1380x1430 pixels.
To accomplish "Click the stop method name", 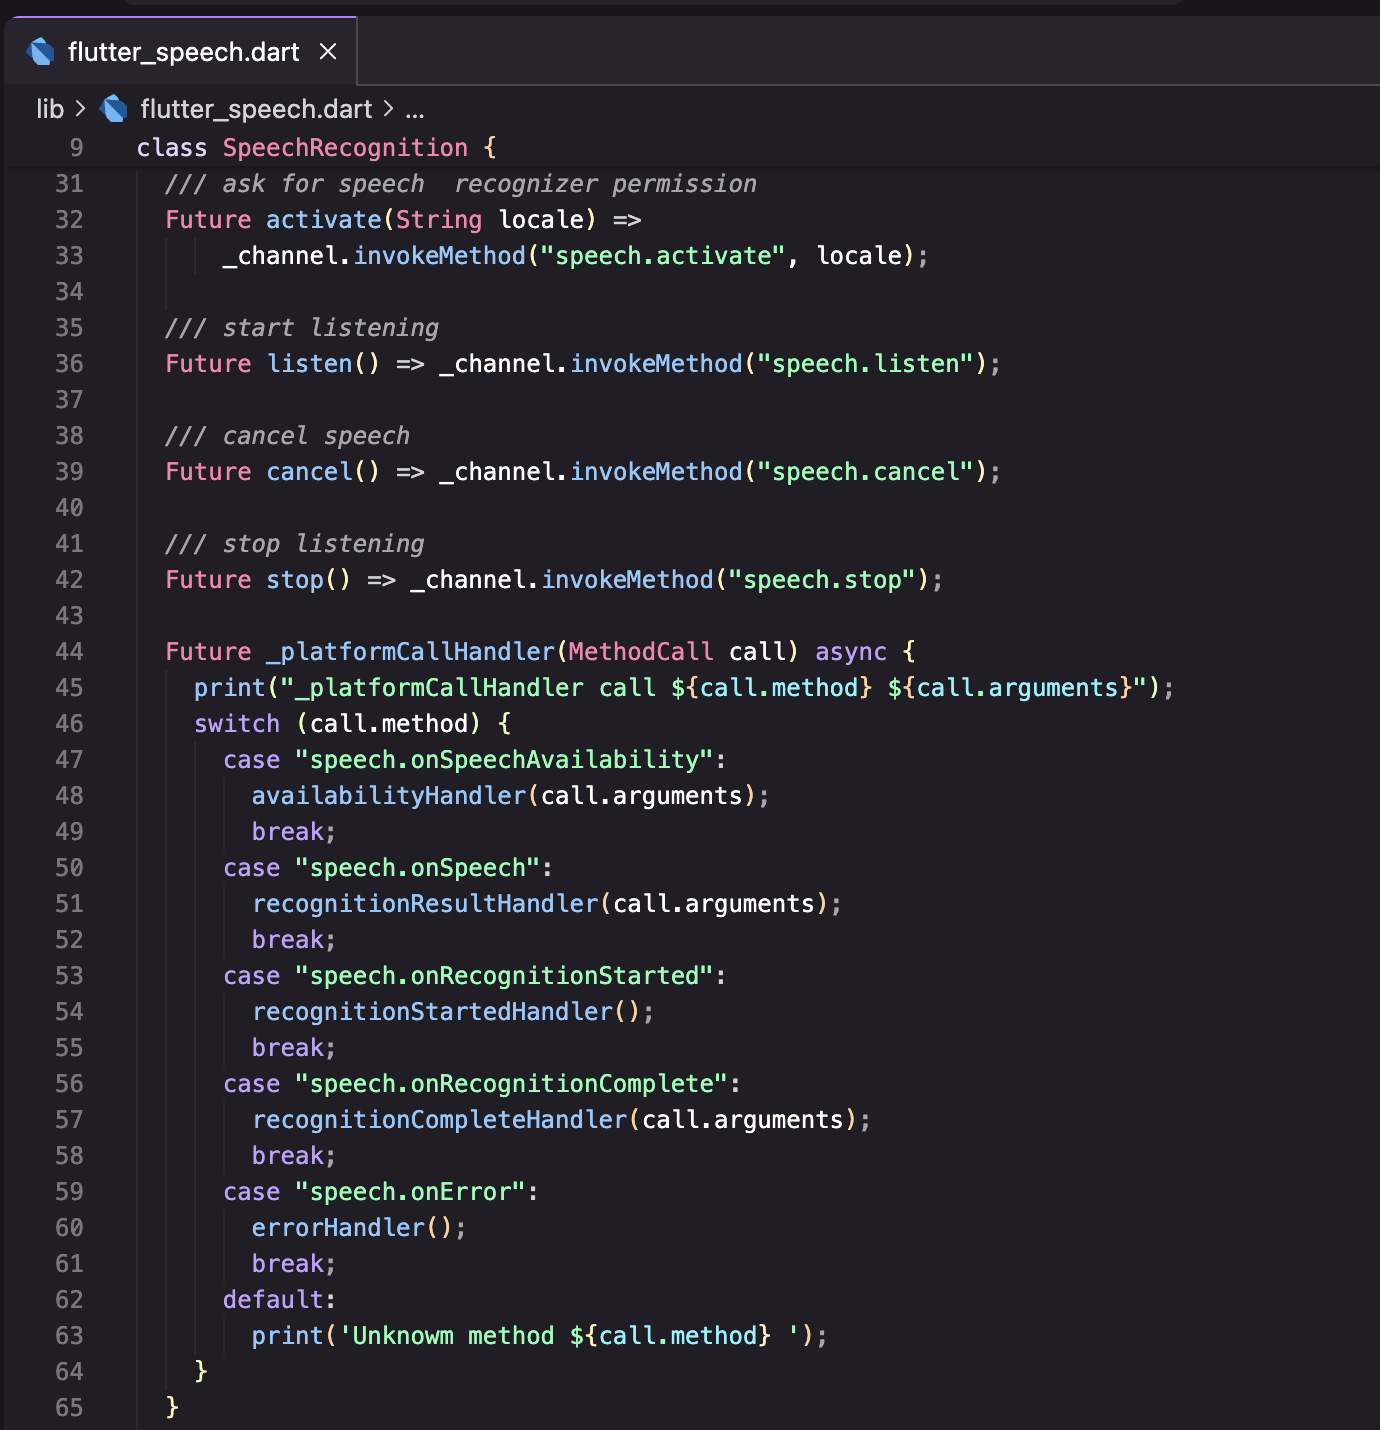I will tap(295, 580).
